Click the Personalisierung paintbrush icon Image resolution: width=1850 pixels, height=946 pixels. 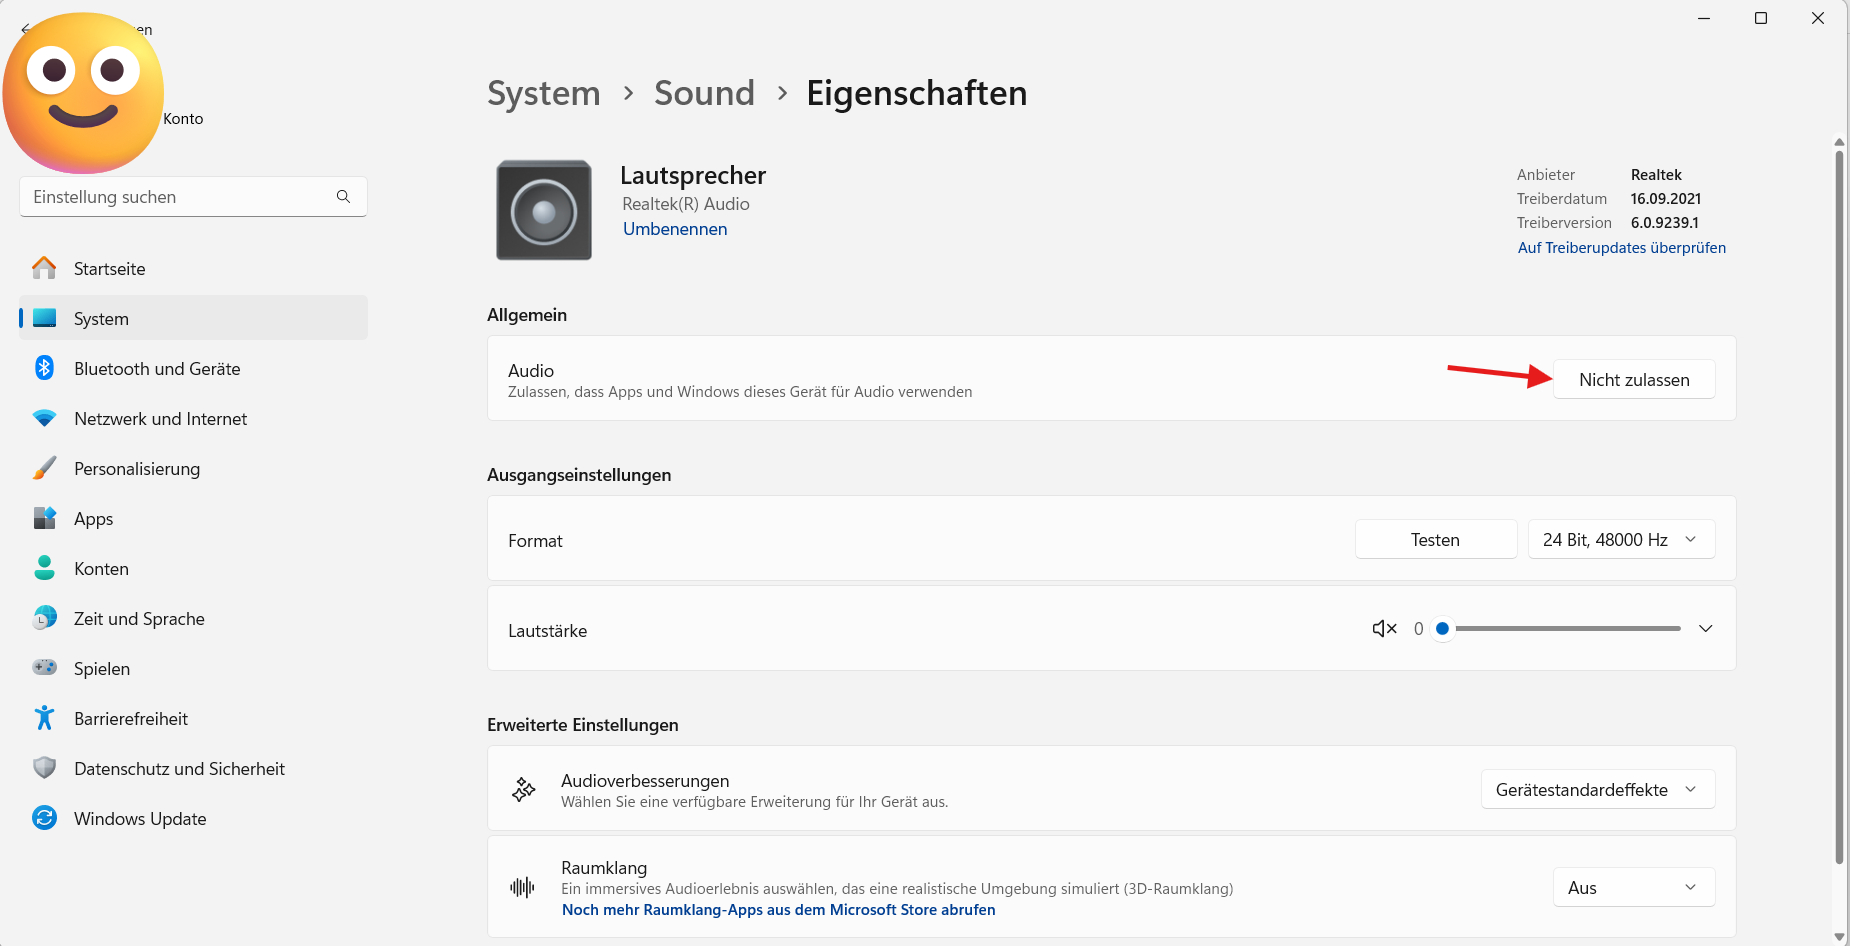tap(44, 468)
